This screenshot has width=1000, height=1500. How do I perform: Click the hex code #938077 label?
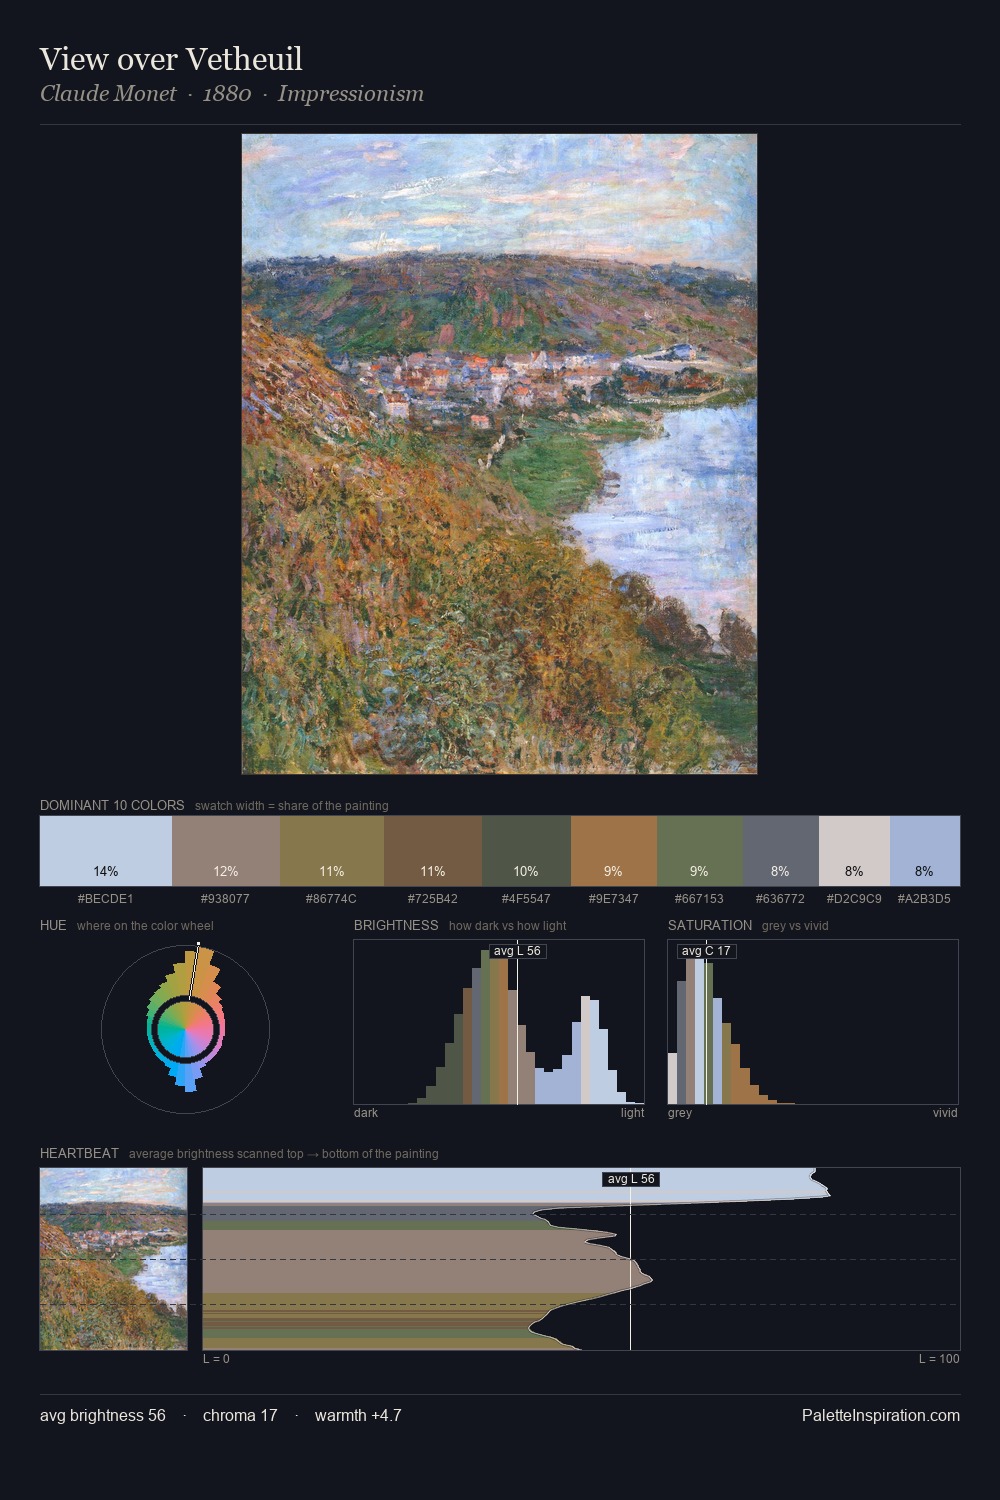click(226, 899)
